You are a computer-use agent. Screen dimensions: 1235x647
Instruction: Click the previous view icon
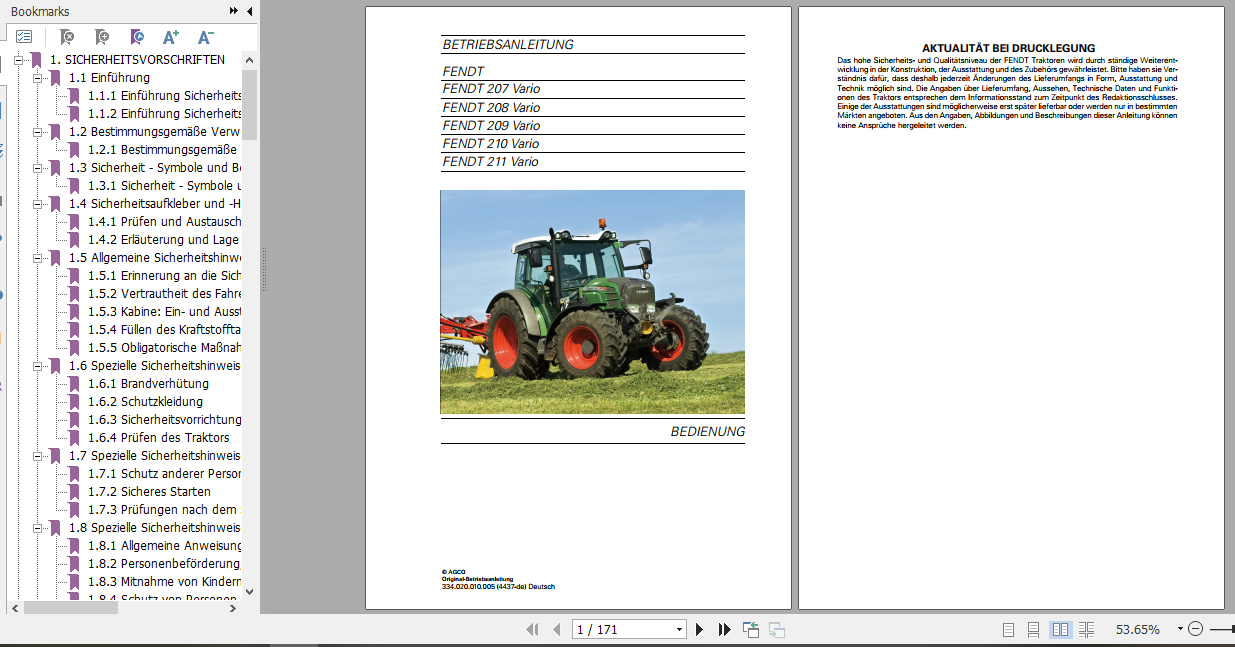[751, 630]
